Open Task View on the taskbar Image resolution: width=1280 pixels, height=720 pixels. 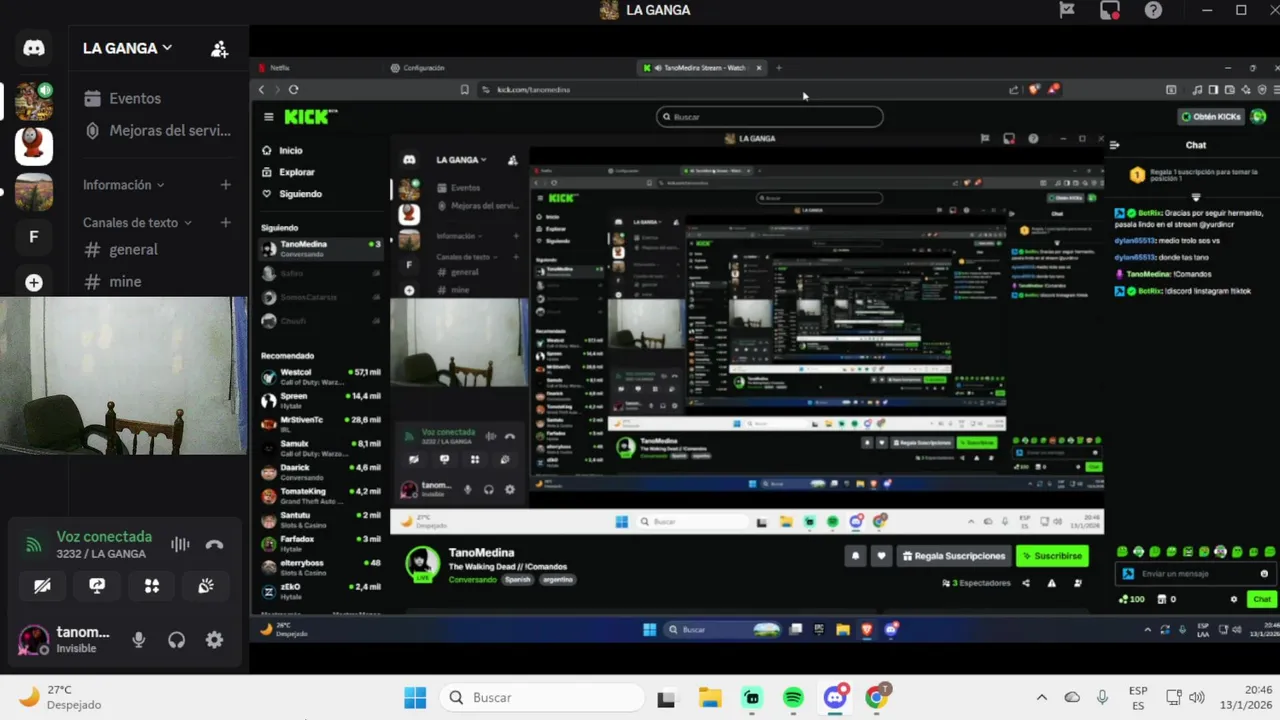click(x=668, y=697)
